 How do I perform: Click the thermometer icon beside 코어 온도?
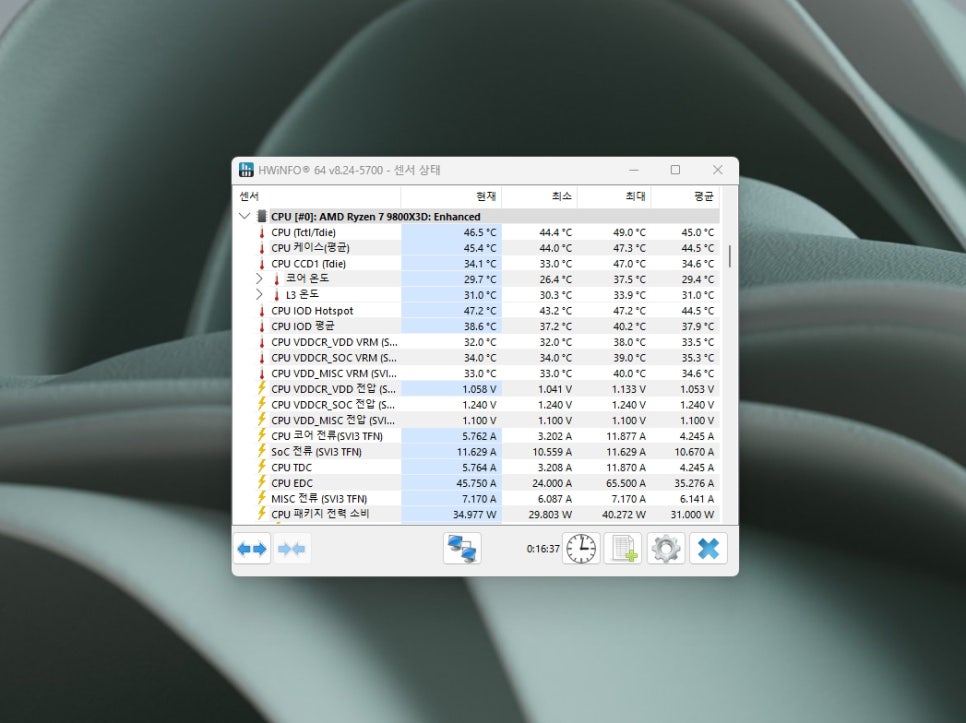[x=277, y=280]
